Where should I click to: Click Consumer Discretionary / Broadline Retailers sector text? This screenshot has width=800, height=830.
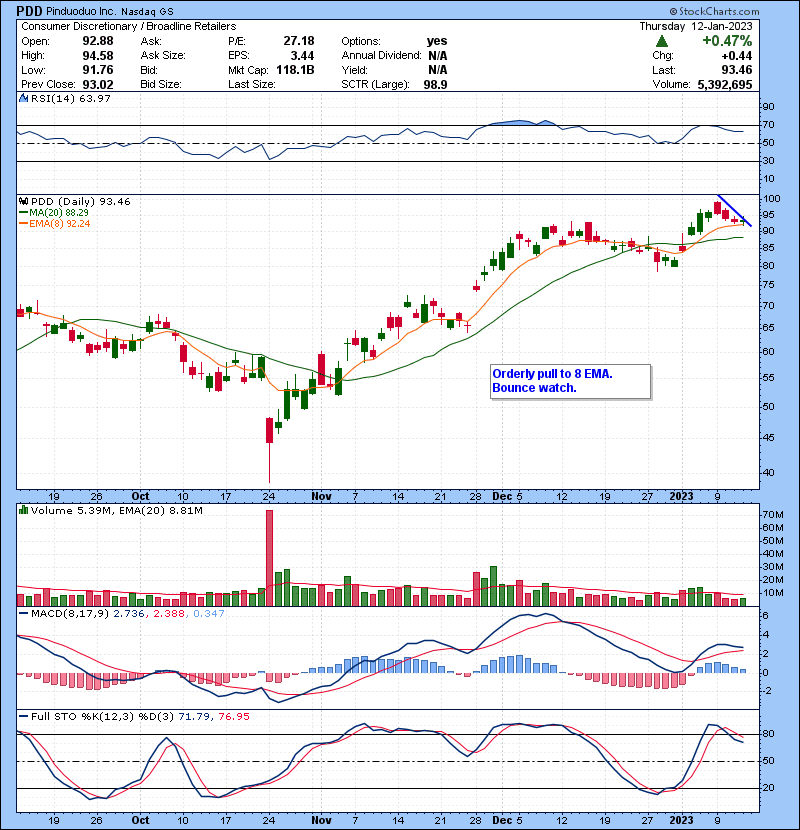tap(129, 26)
